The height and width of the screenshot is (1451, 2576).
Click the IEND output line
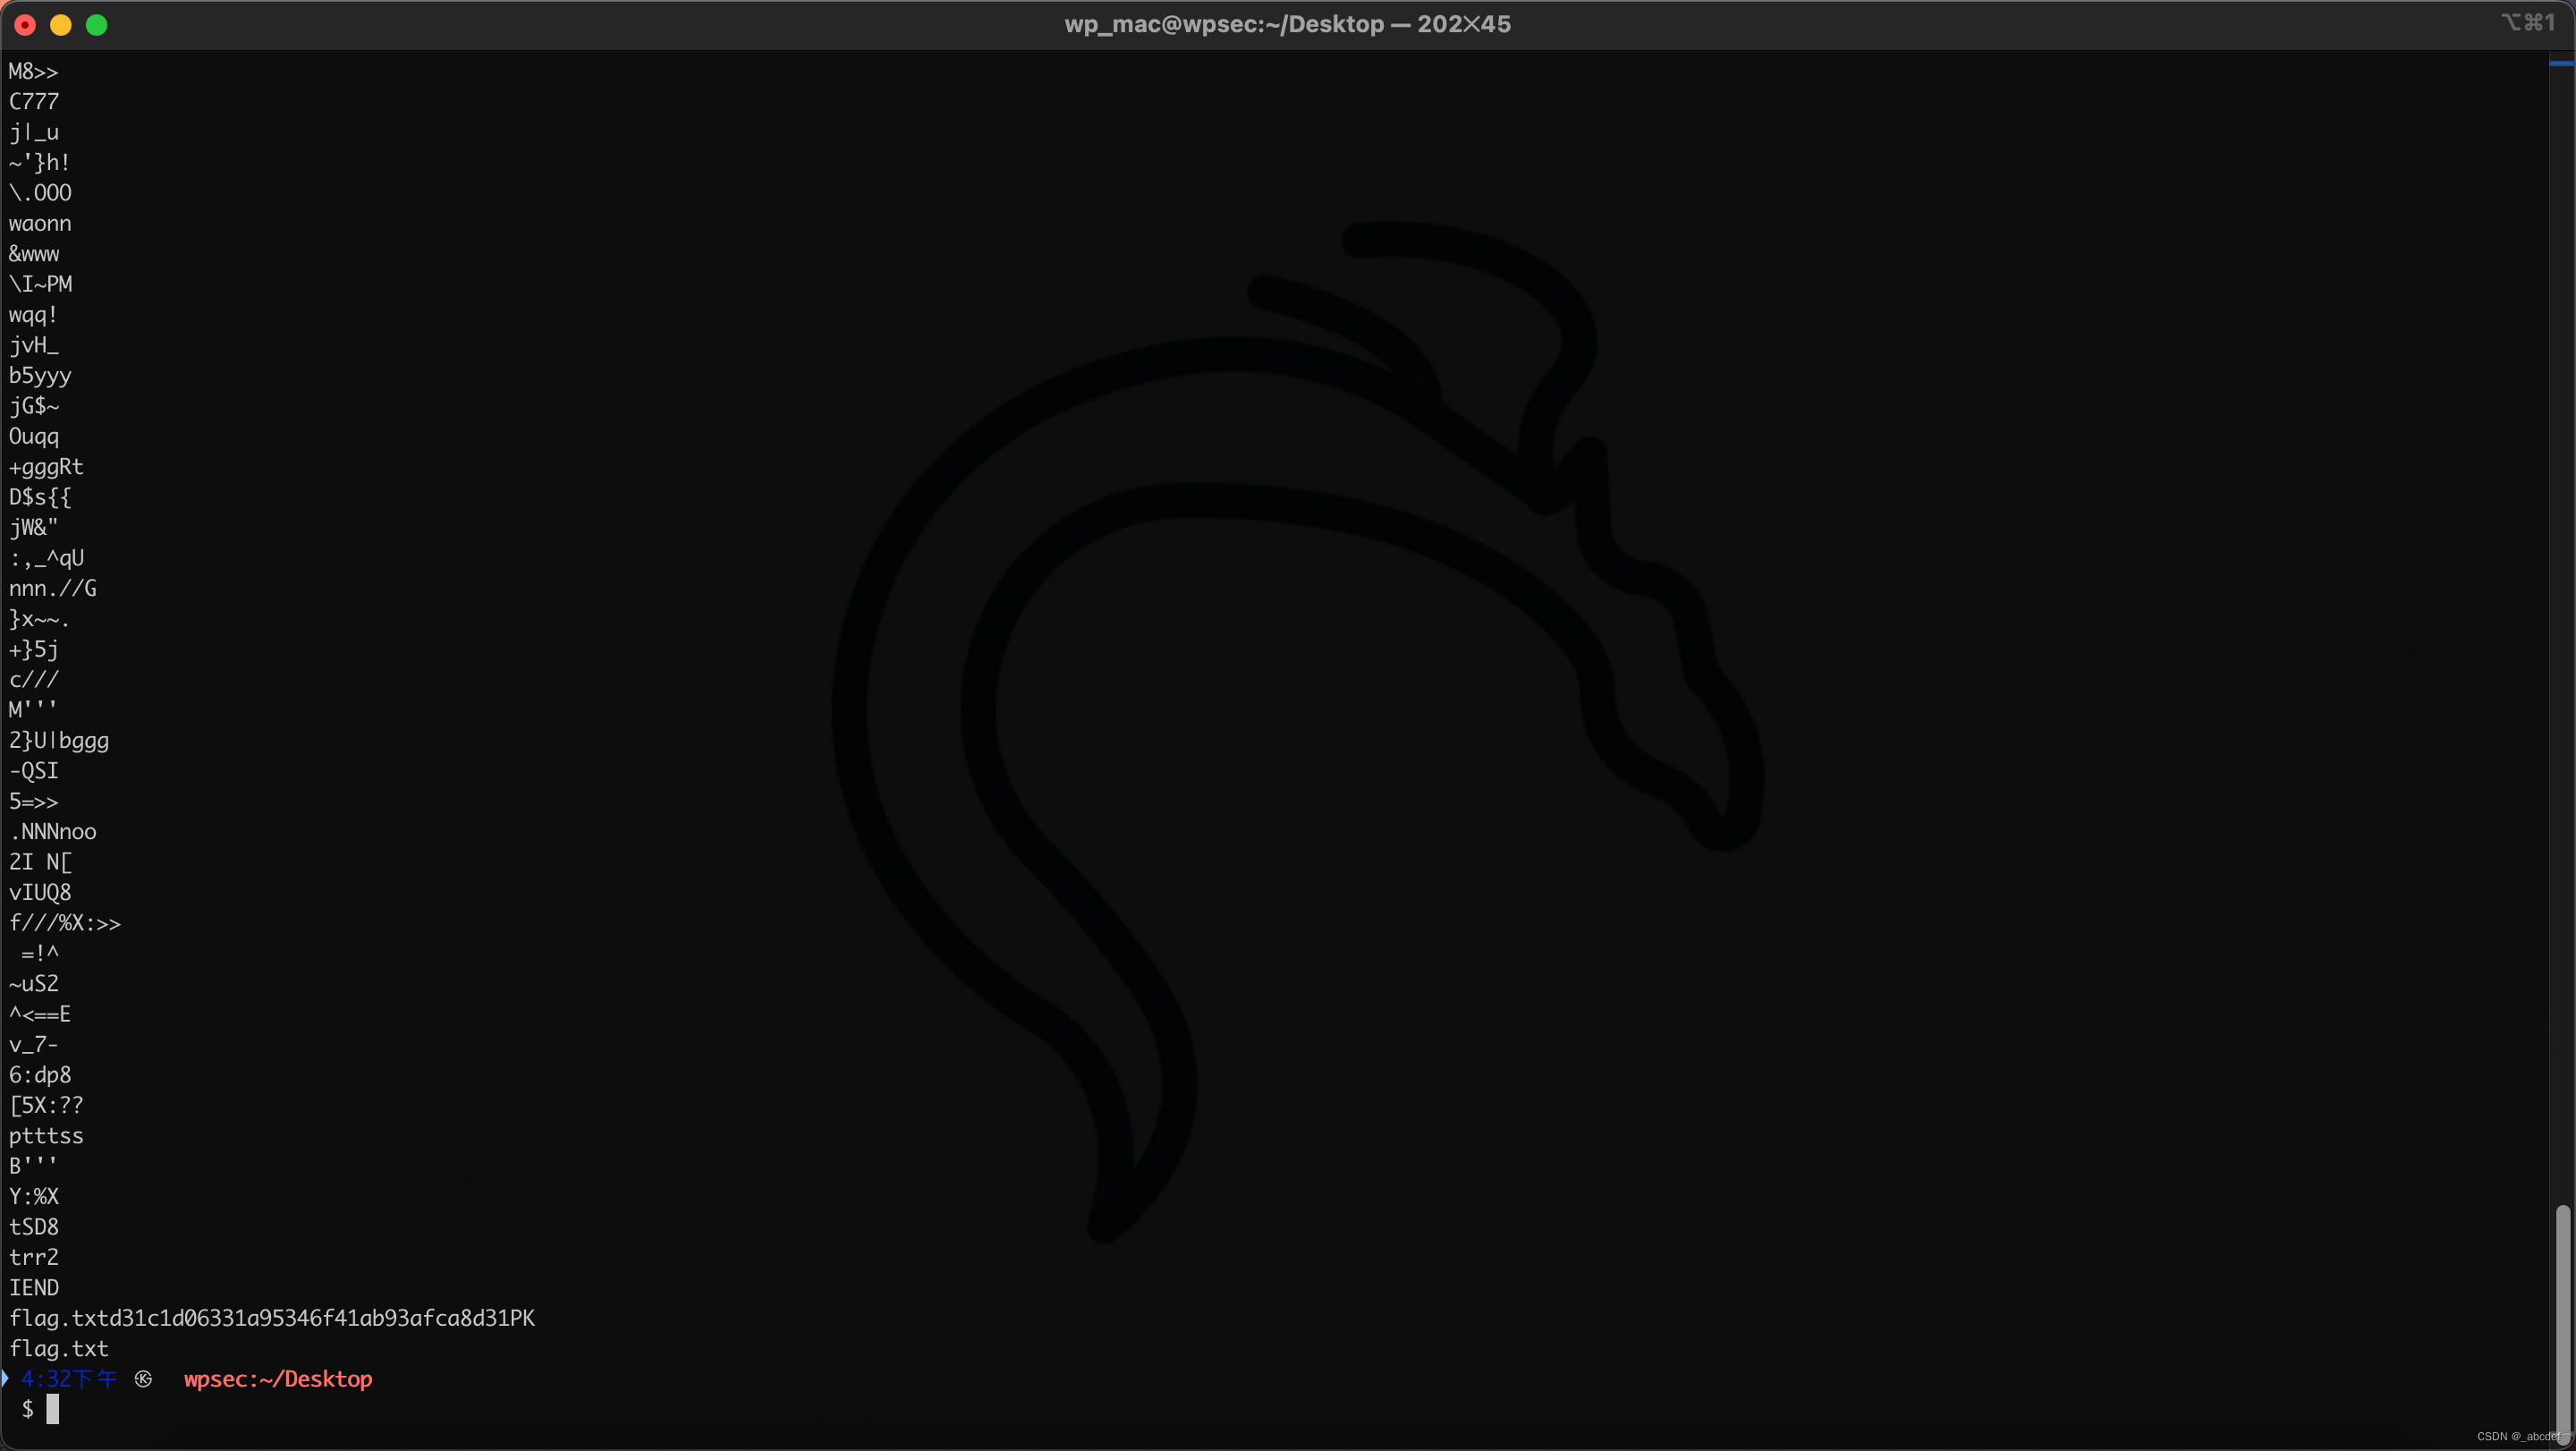(x=34, y=1287)
